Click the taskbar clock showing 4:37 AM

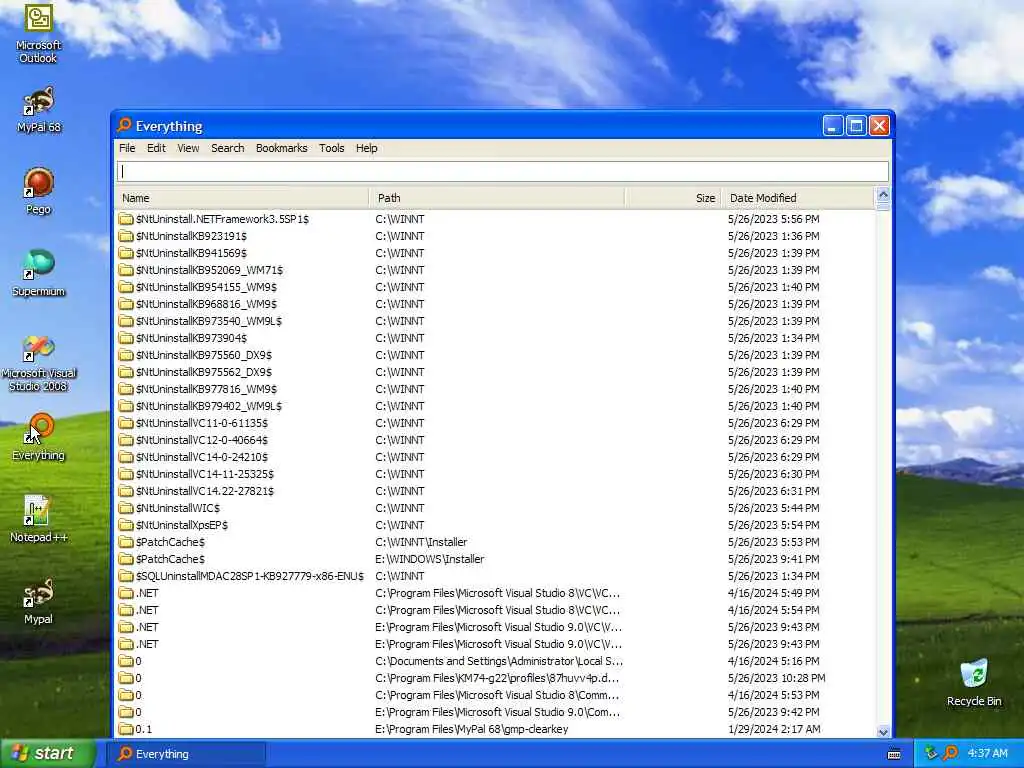(x=987, y=754)
